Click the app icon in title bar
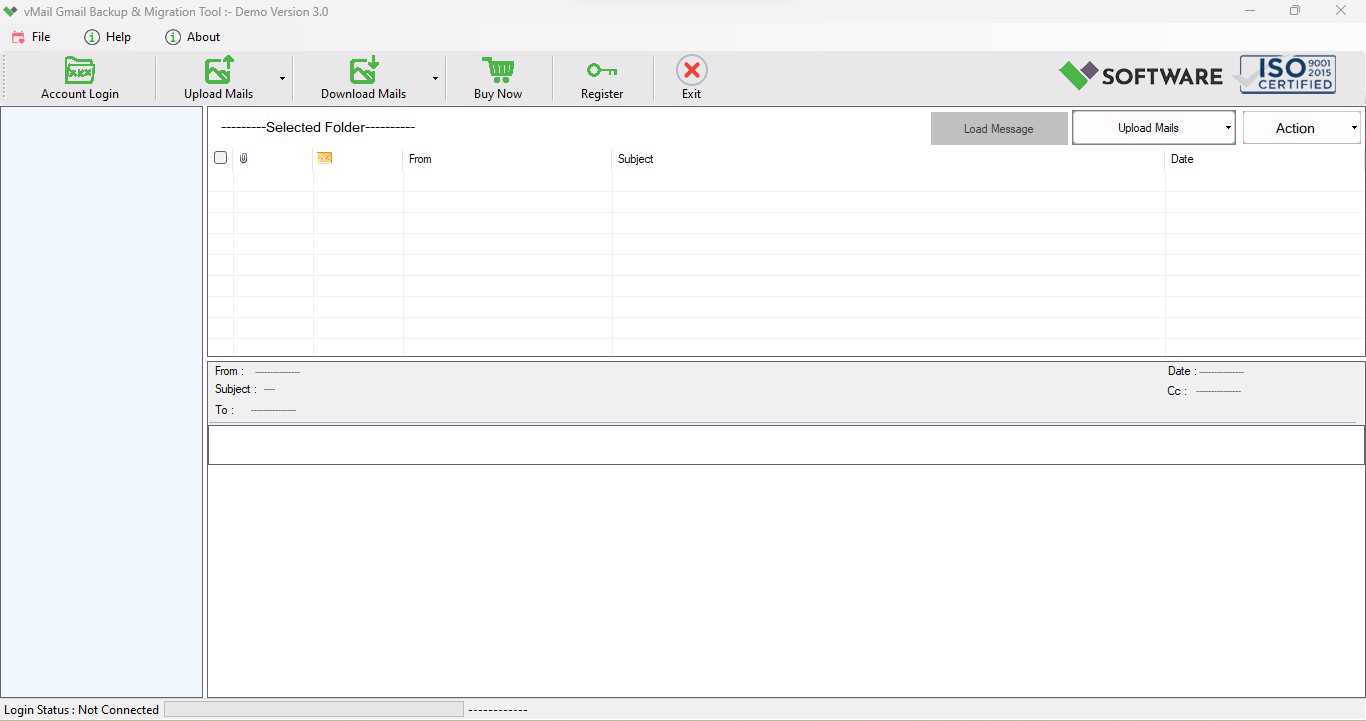The height and width of the screenshot is (721, 1366). click(11, 11)
